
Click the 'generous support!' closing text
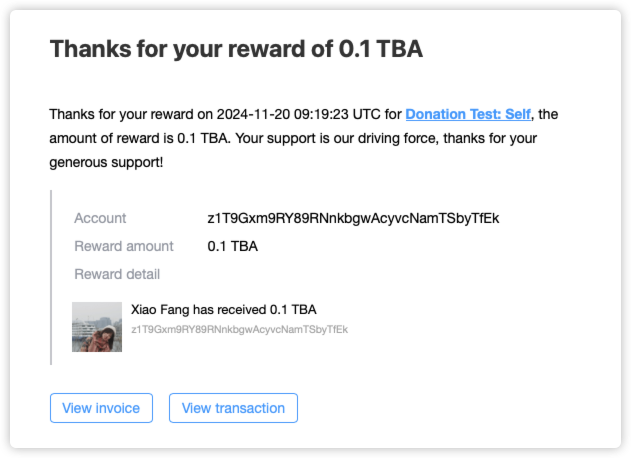tap(106, 161)
